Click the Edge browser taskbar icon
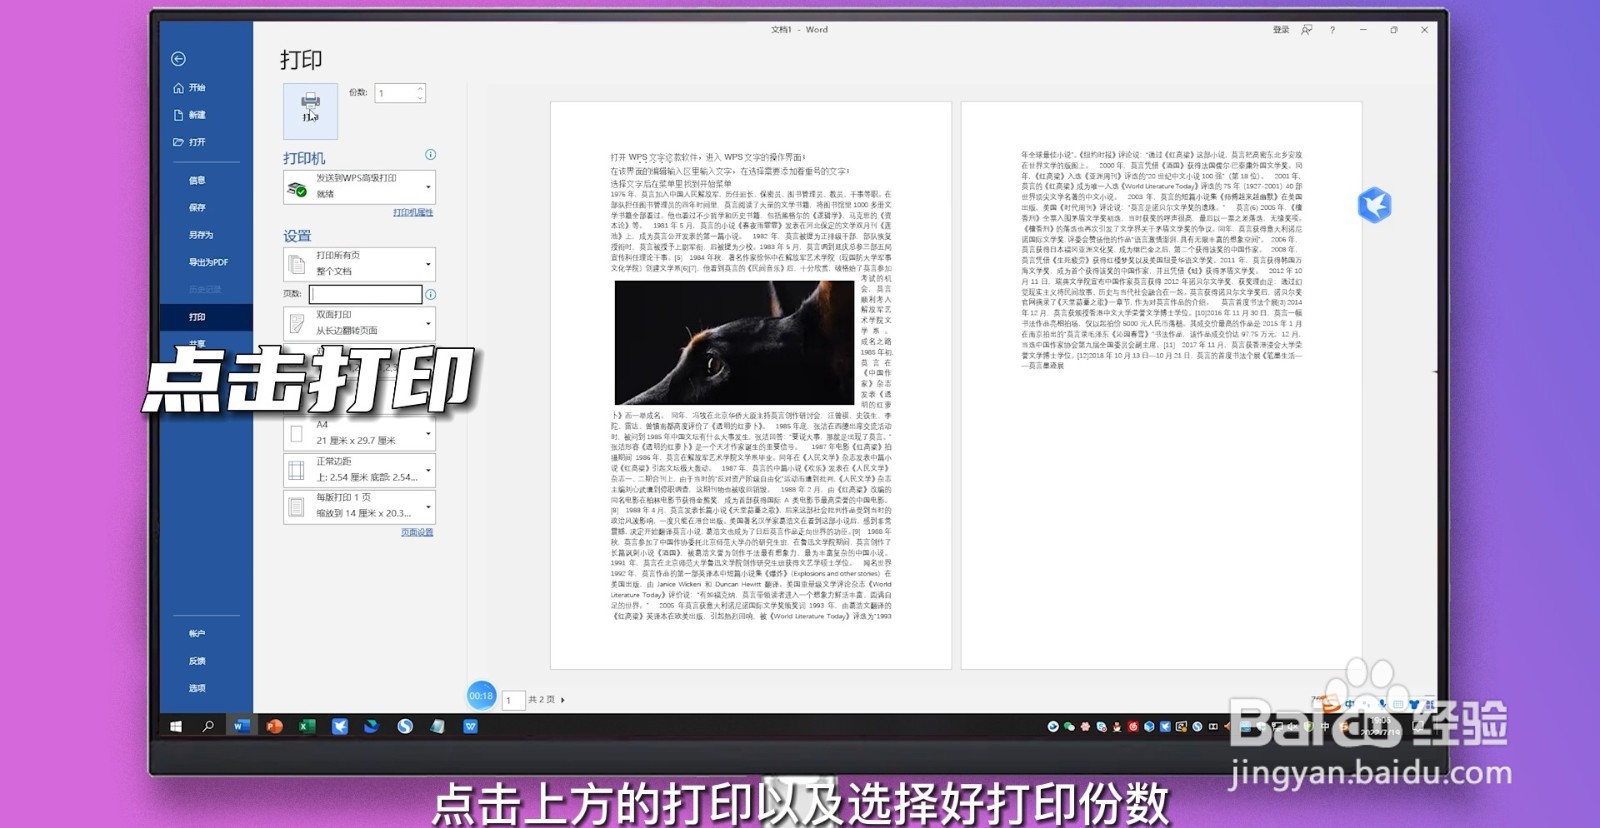The width and height of the screenshot is (1600, 828). pyautogui.click(x=372, y=727)
